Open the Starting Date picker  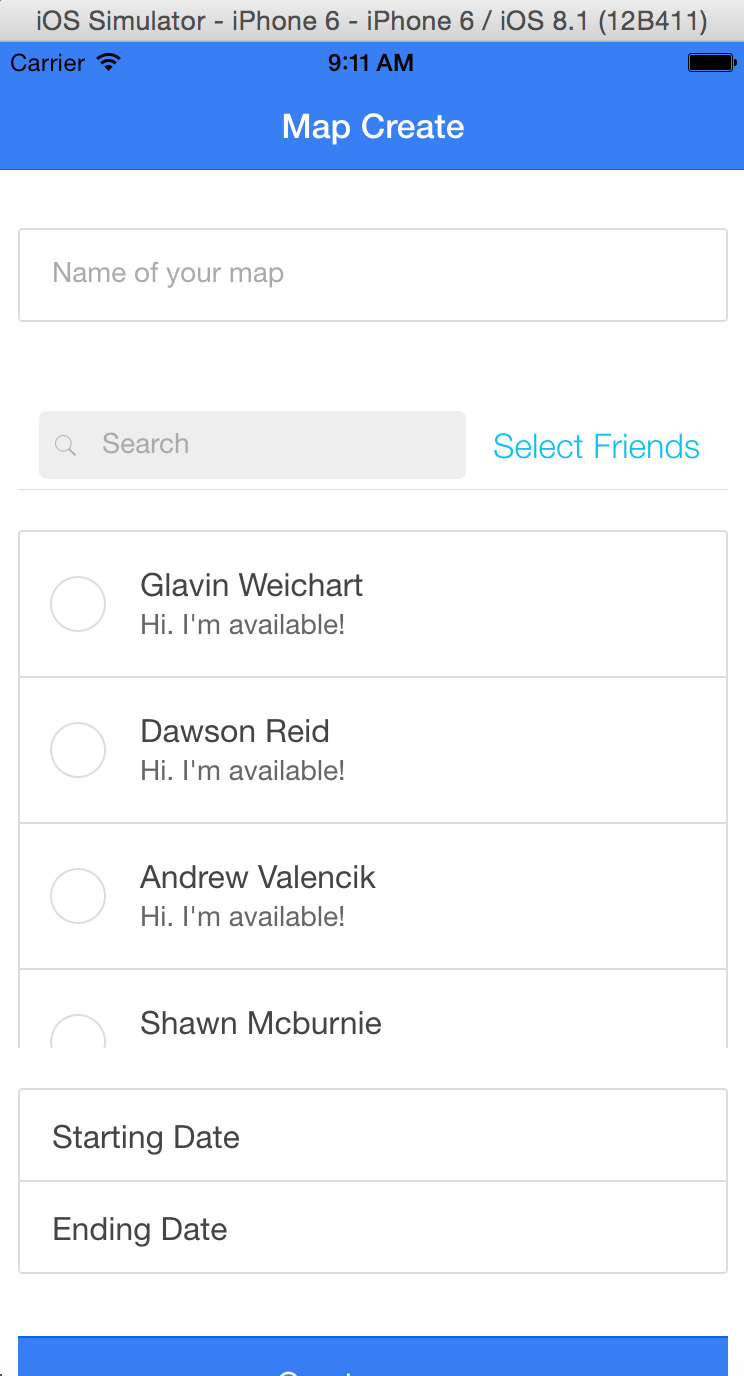click(x=372, y=1136)
